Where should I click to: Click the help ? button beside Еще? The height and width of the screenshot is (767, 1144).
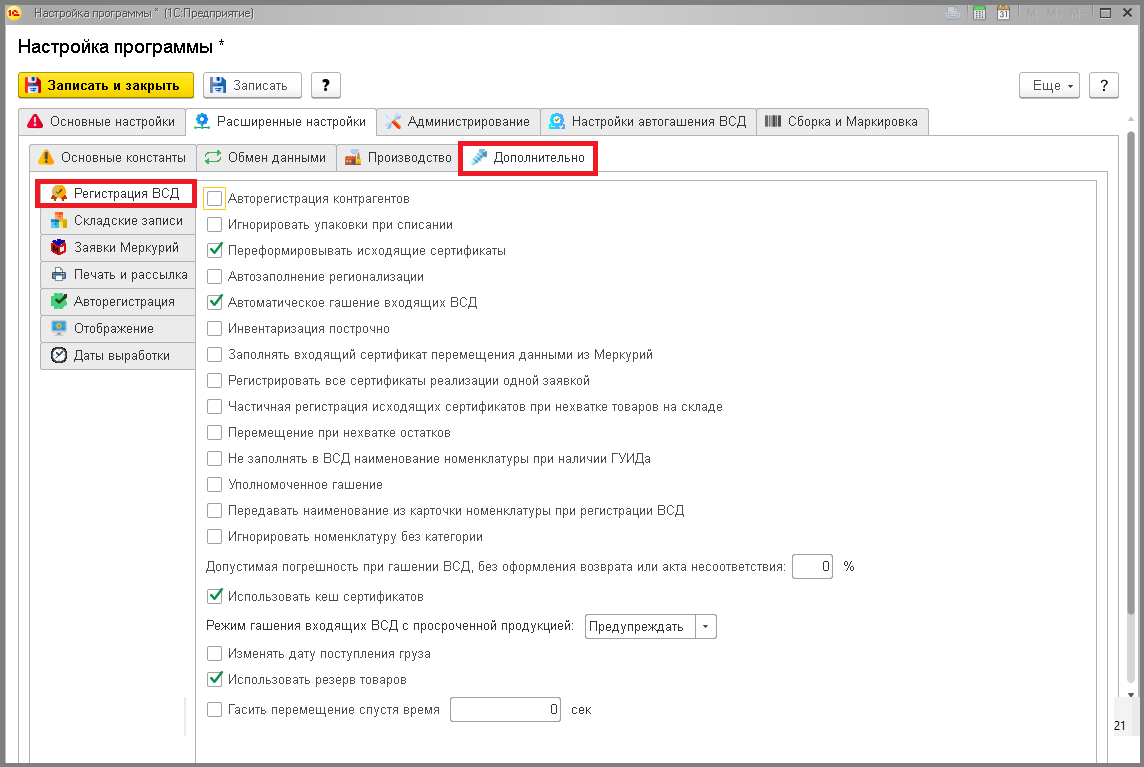1104,85
